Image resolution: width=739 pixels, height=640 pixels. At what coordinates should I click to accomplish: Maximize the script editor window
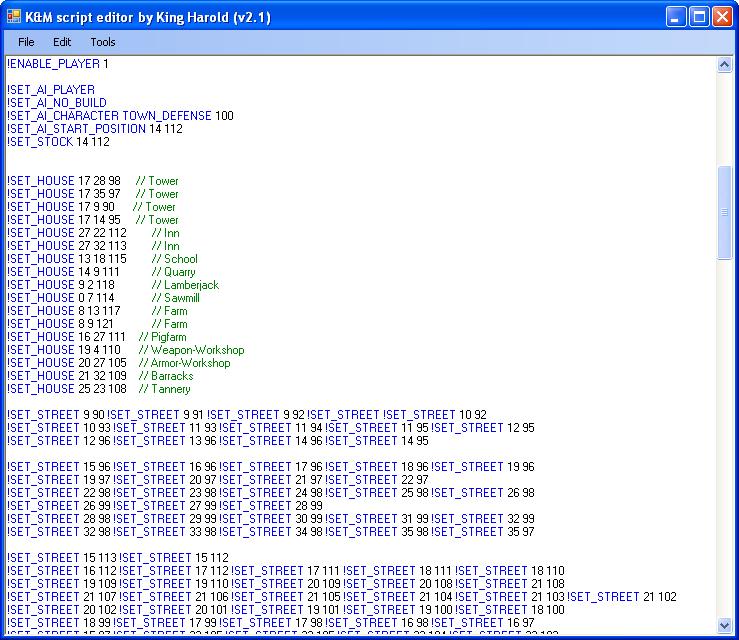coord(699,17)
